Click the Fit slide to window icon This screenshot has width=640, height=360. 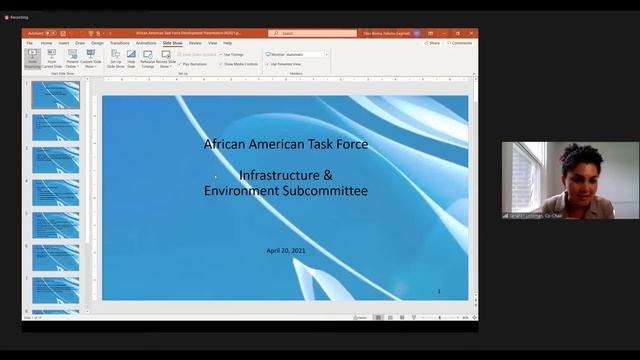pos(474,317)
